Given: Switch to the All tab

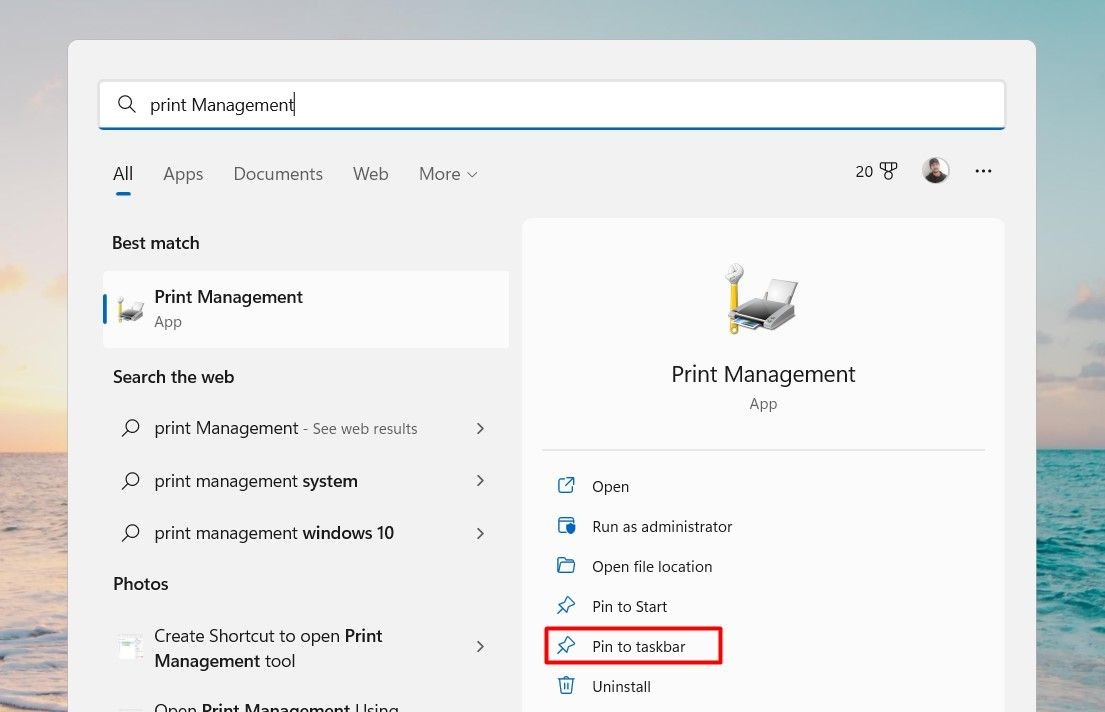Looking at the screenshot, I should click(123, 174).
